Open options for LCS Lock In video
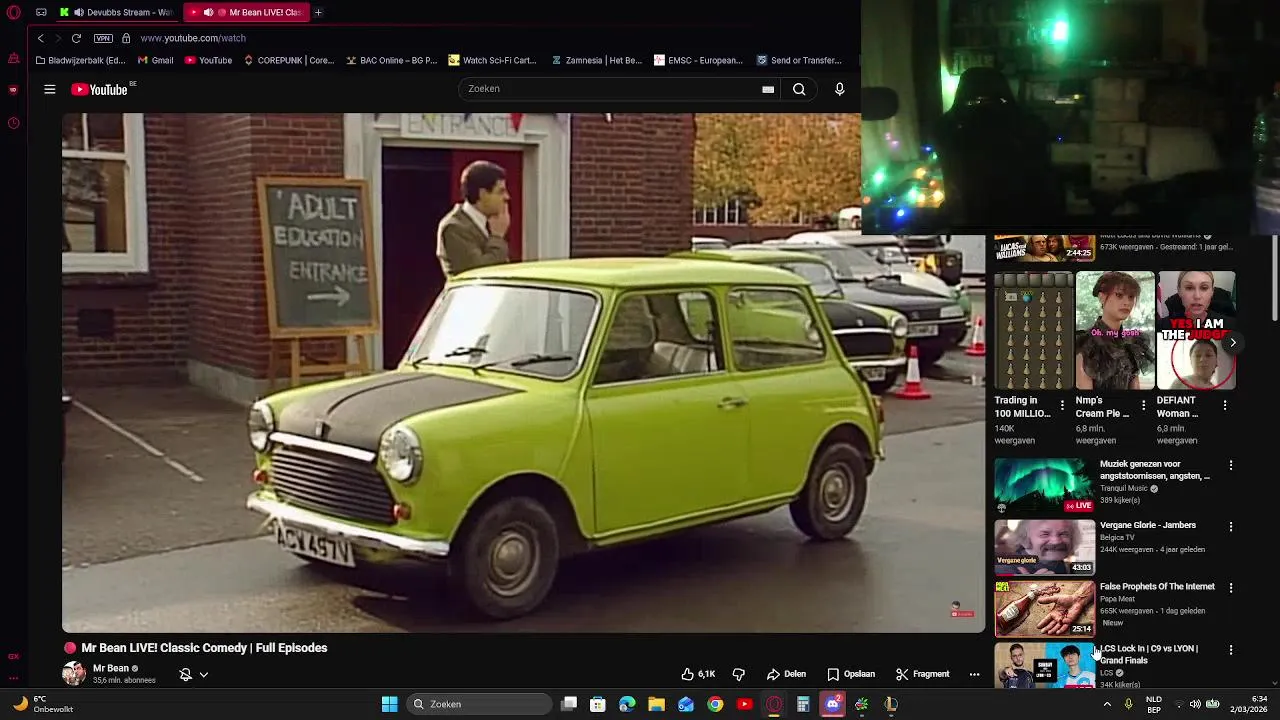 tap(1231, 649)
